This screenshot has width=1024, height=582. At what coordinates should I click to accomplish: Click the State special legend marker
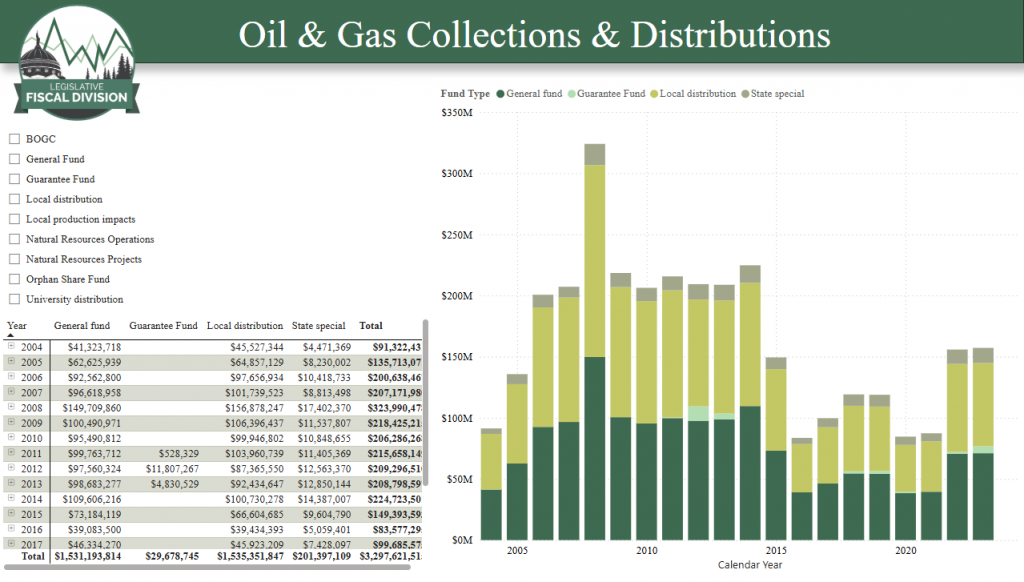746,94
